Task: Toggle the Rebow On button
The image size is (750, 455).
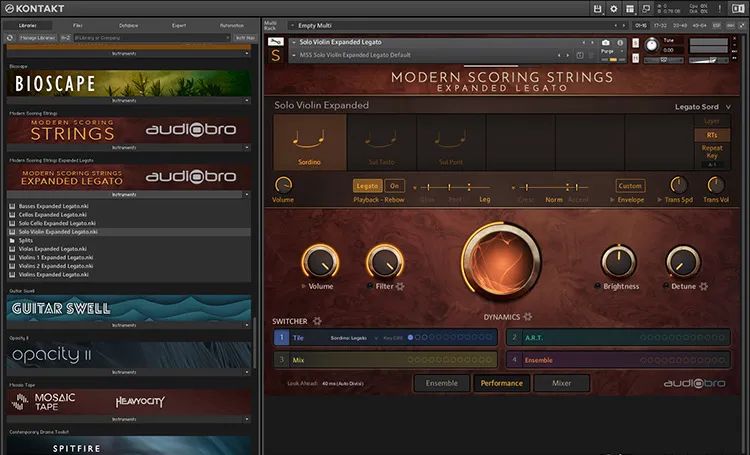Action: tap(394, 186)
